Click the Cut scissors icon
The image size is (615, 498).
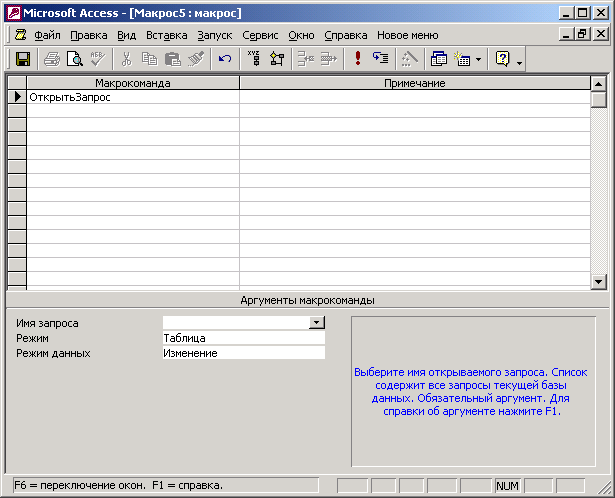126,59
